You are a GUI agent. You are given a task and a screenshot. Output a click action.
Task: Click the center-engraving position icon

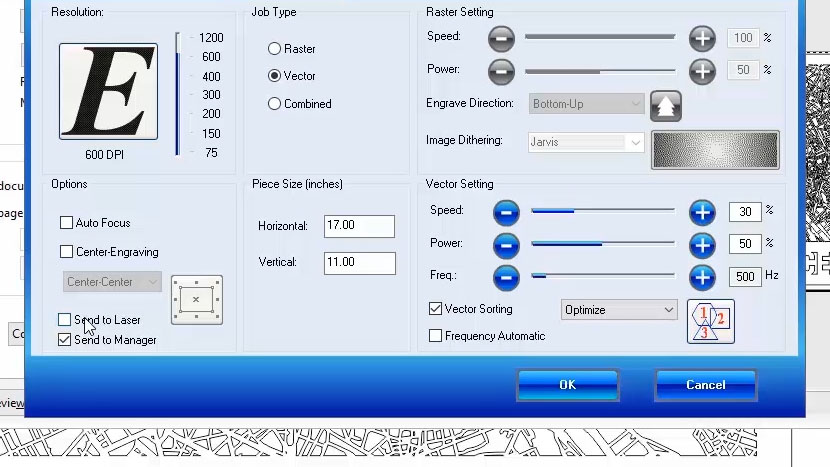196,300
